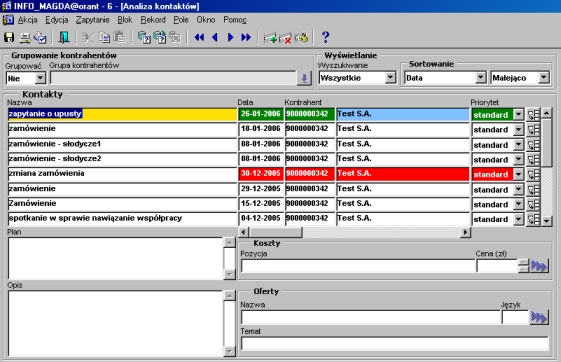561x362 pixels.
Task: Click triple-arrow button in Oferty section
Action: (539, 317)
